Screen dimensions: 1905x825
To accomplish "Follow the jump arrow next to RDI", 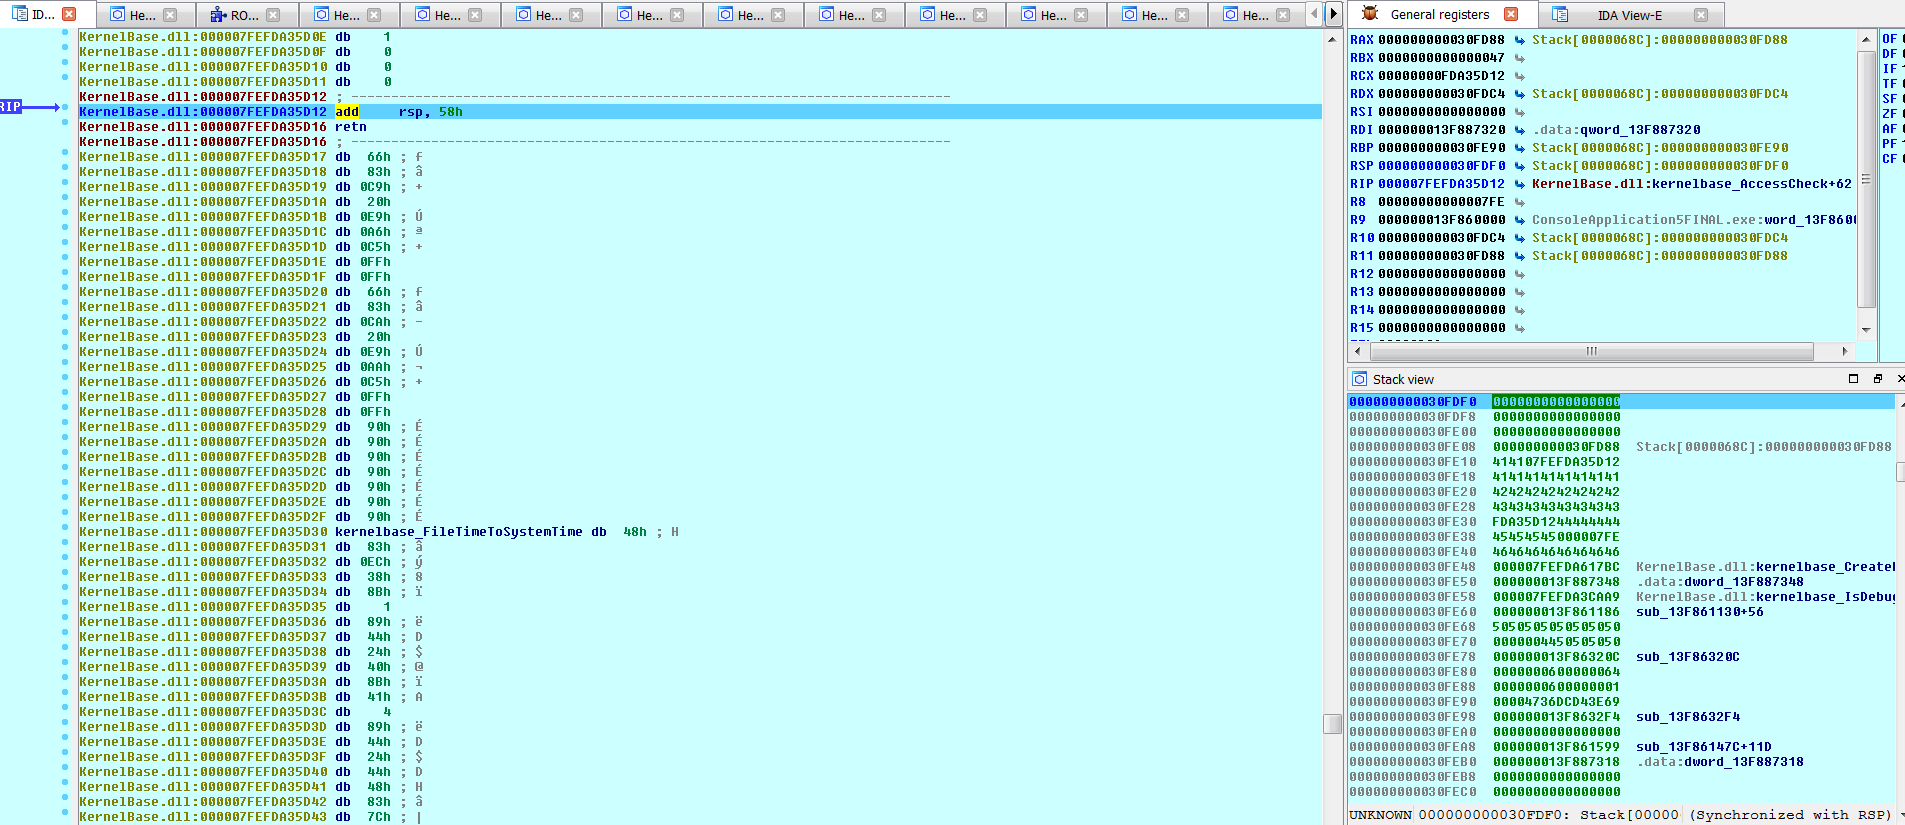I will coord(1519,130).
